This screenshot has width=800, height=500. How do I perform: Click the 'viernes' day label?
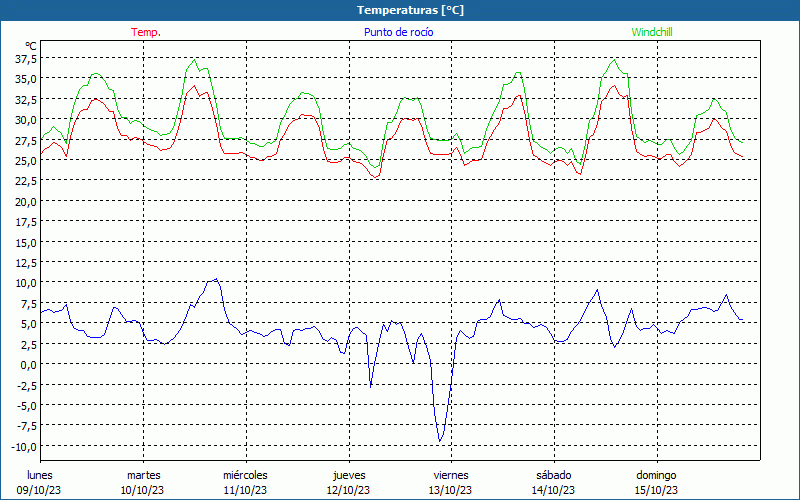452,475
